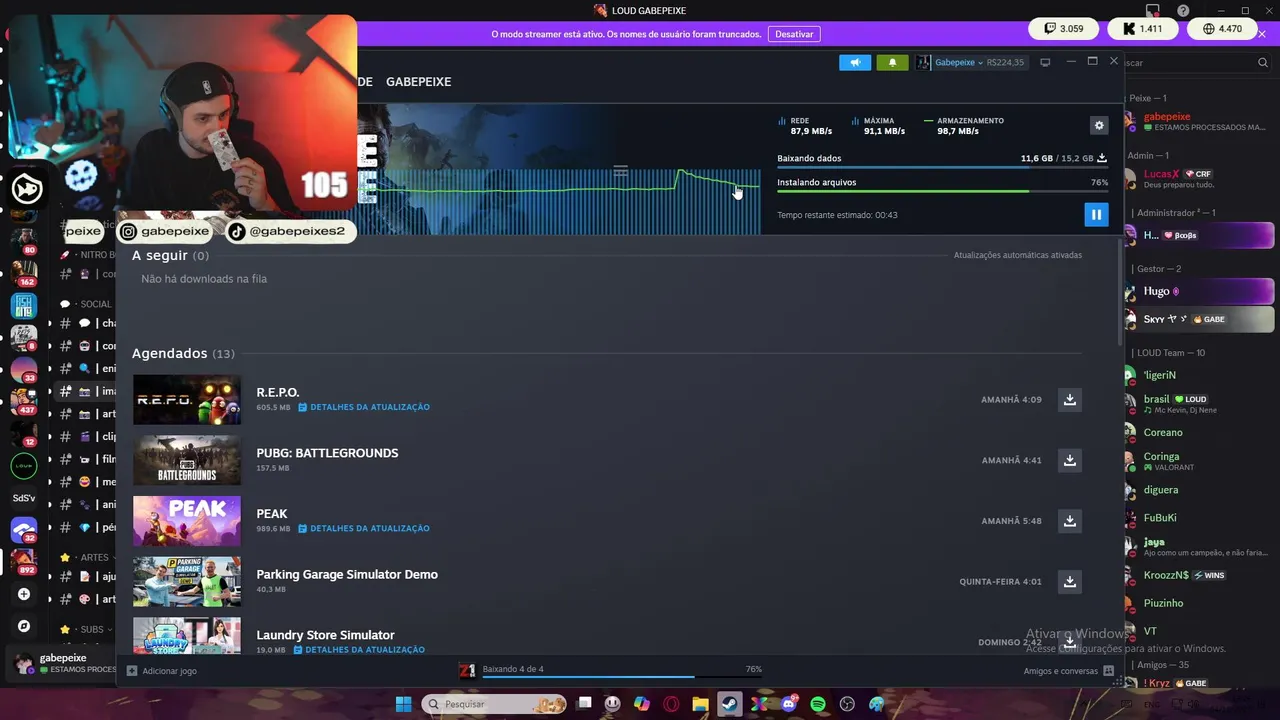Click the Discord search magnifier icon

click(x=1263, y=62)
